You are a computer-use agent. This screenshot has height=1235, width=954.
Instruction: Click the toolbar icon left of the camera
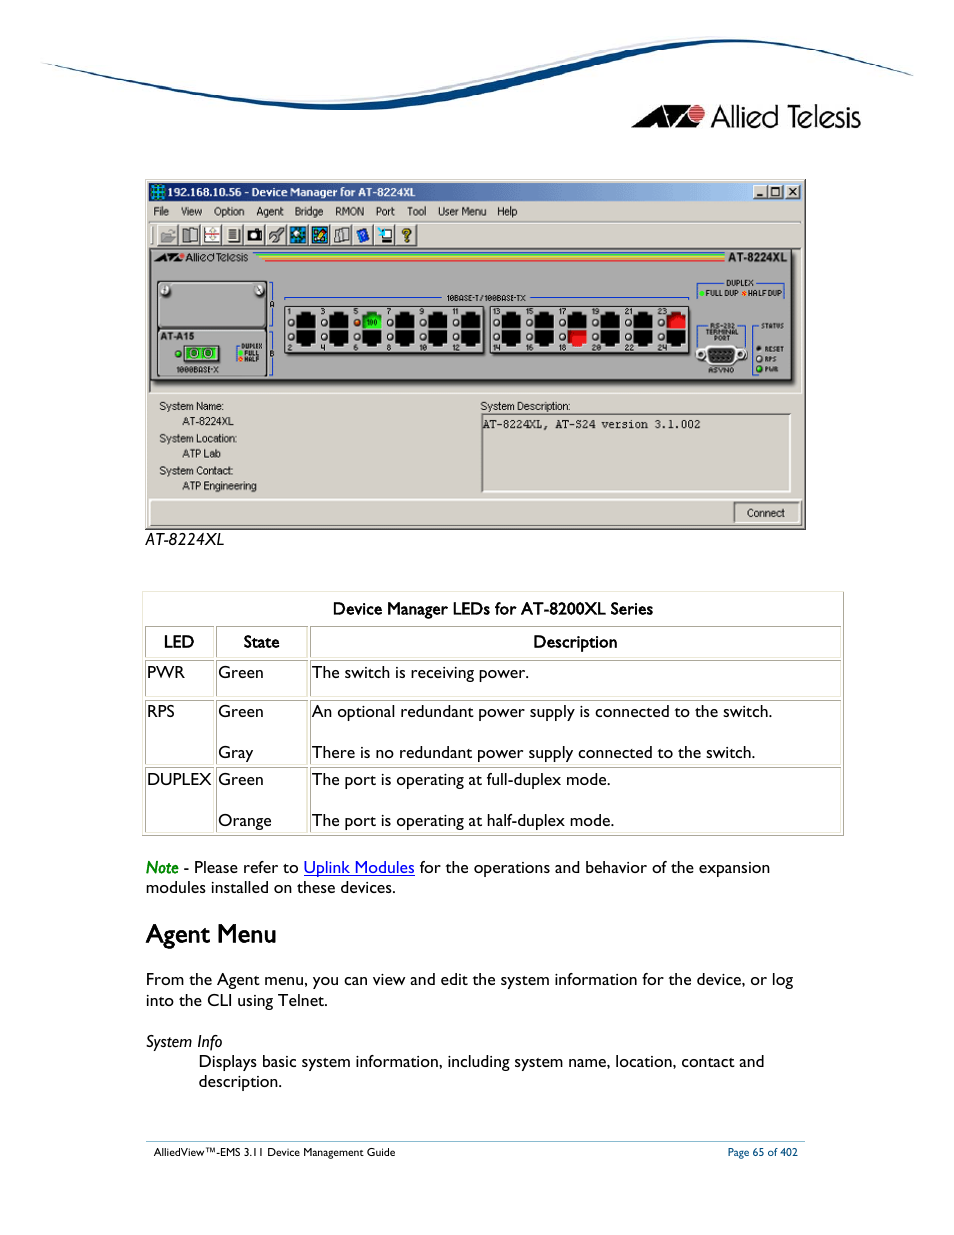(x=233, y=235)
